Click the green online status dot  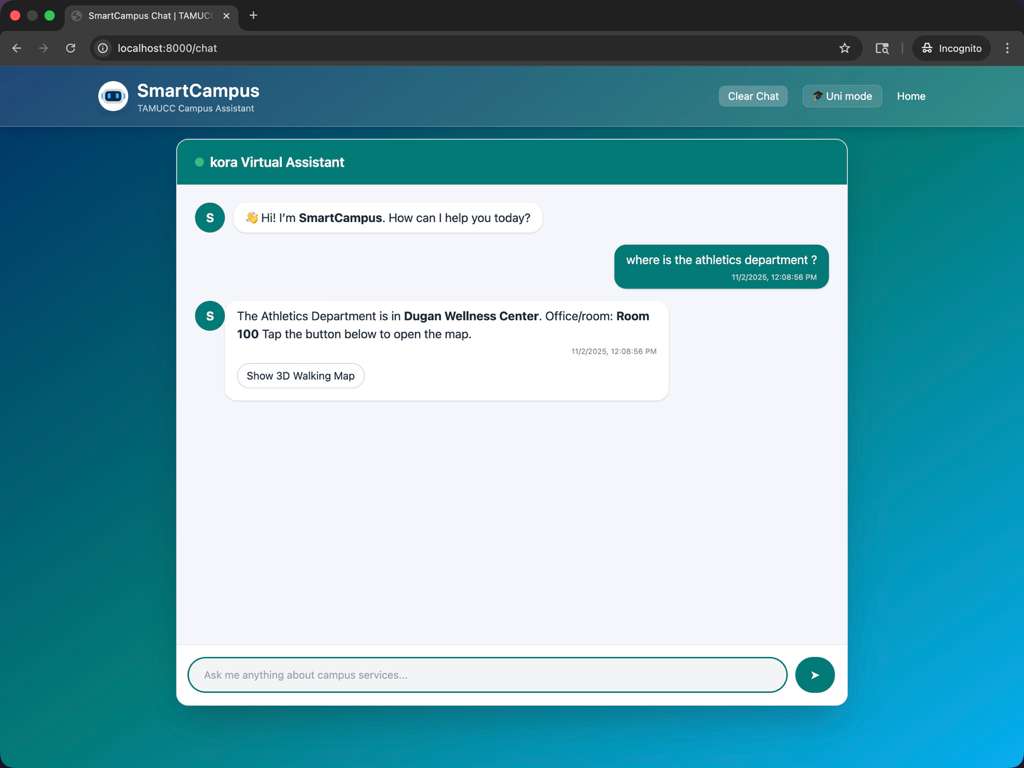point(199,162)
